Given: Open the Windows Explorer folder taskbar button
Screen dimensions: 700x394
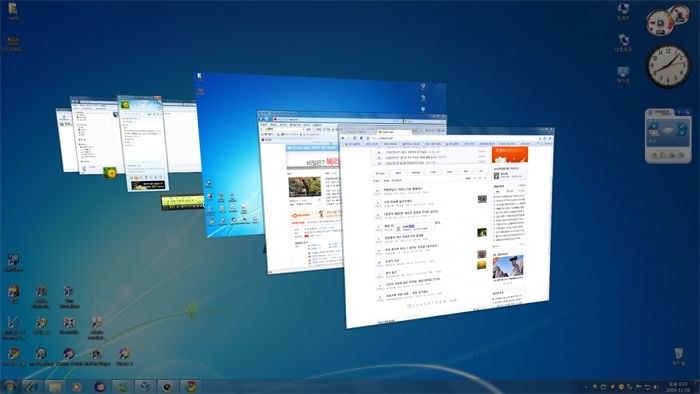Looking at the screenshot, I should tap(54, 386).
